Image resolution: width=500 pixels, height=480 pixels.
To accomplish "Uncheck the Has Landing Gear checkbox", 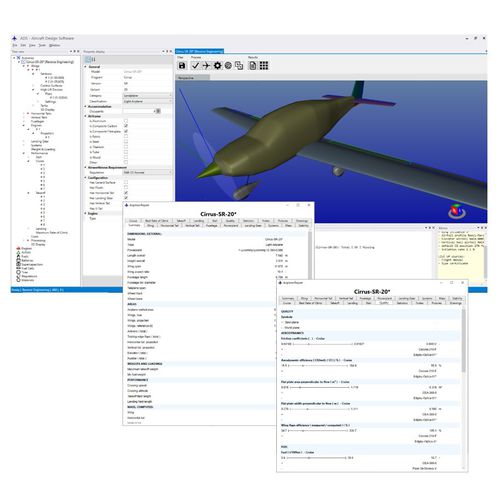I will pyautogui.click(x=126, y=198).
